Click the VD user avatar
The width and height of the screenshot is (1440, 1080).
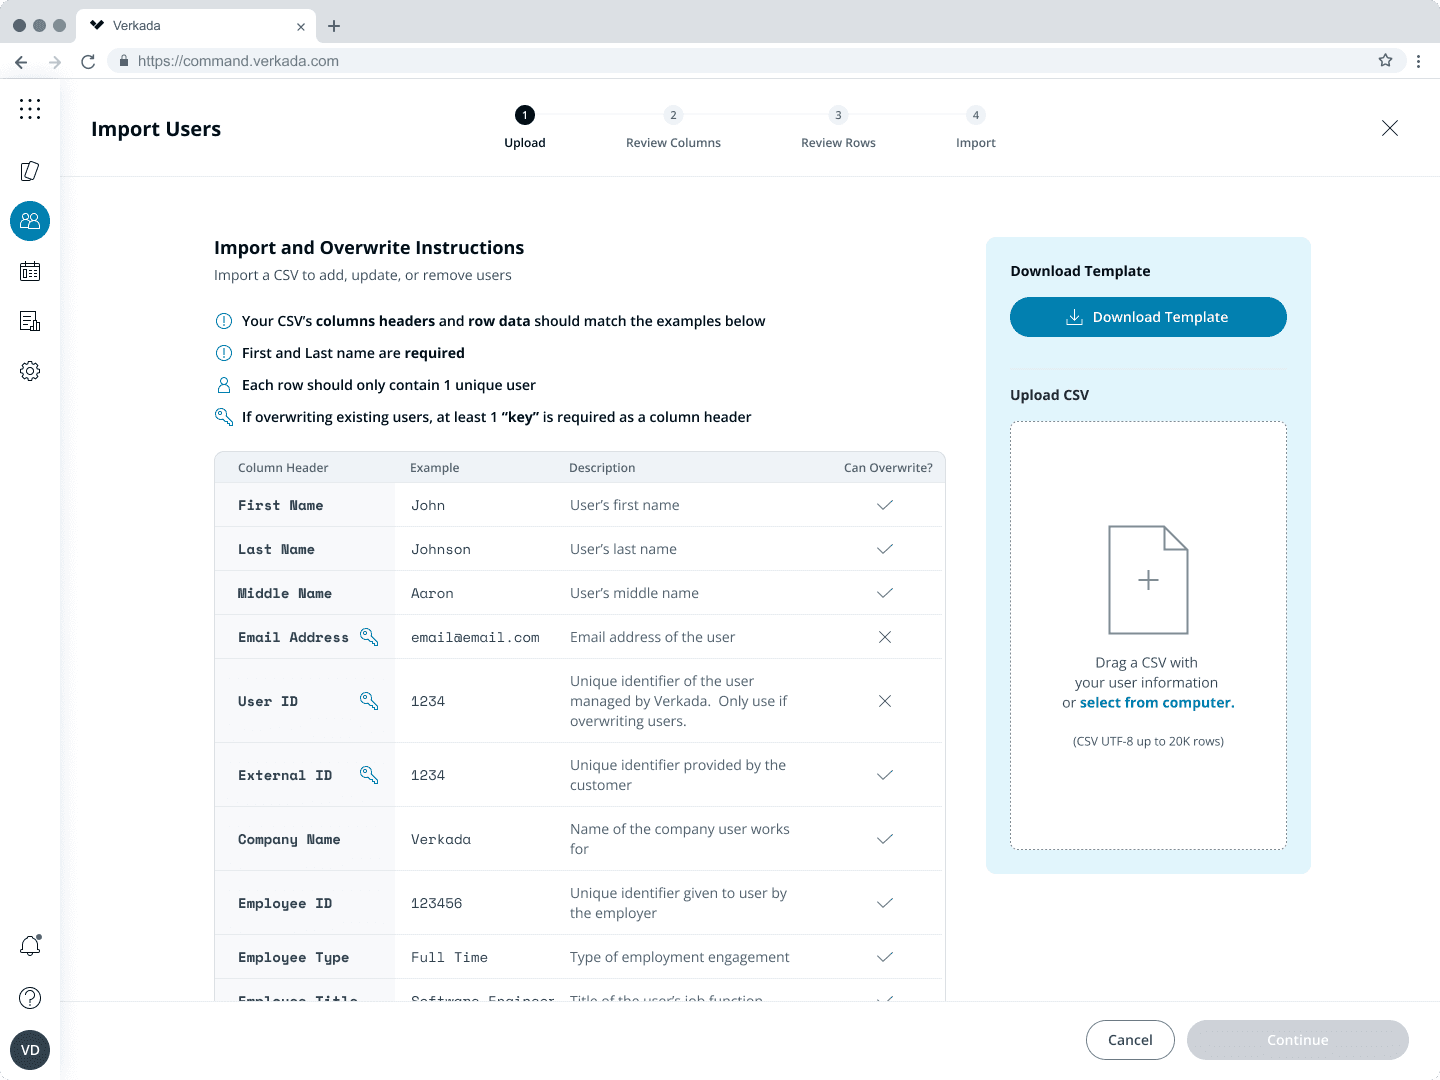point(30,1050)
